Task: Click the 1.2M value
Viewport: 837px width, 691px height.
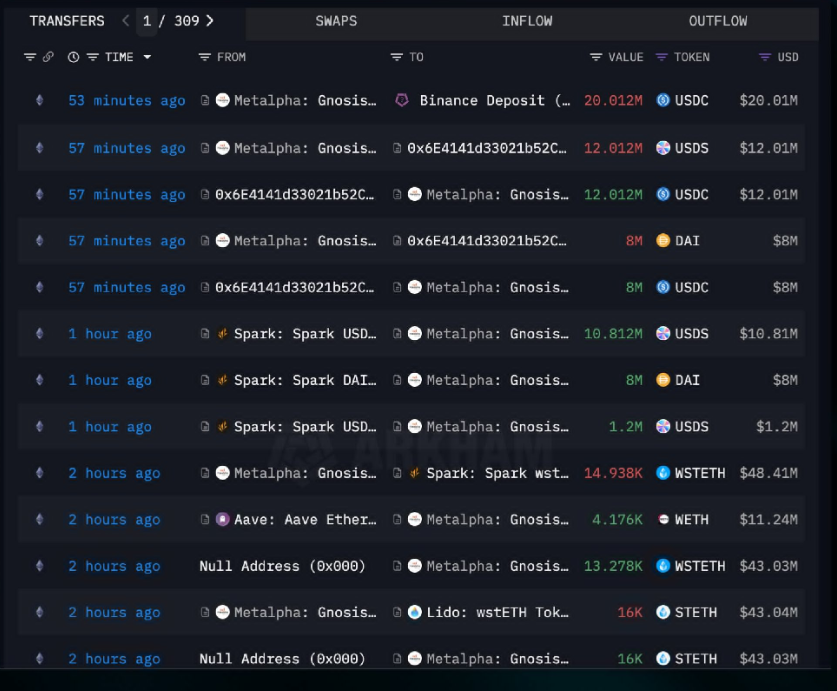Action: coord(626,427)
